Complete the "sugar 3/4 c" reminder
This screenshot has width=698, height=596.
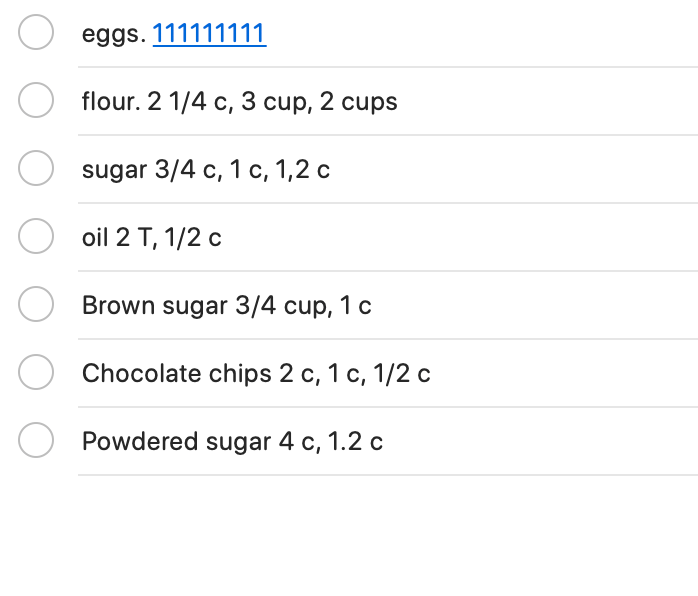pos(36,170)
